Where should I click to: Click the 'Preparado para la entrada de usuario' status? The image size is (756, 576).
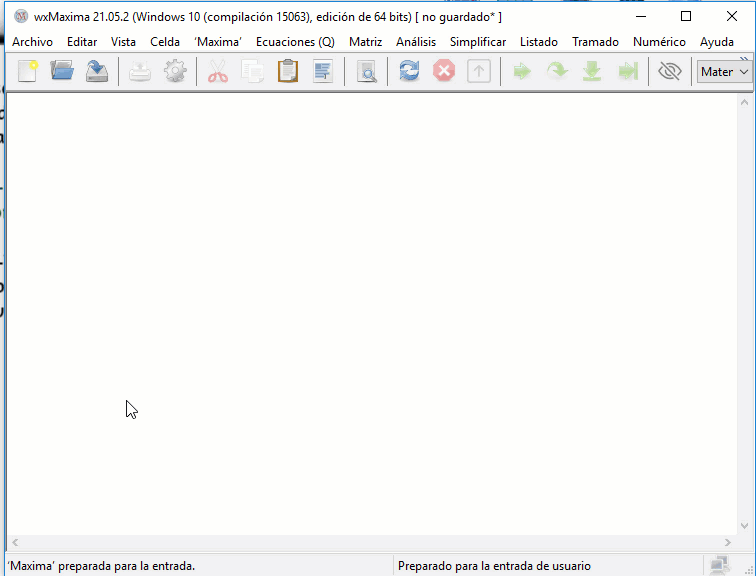(494, 566)
